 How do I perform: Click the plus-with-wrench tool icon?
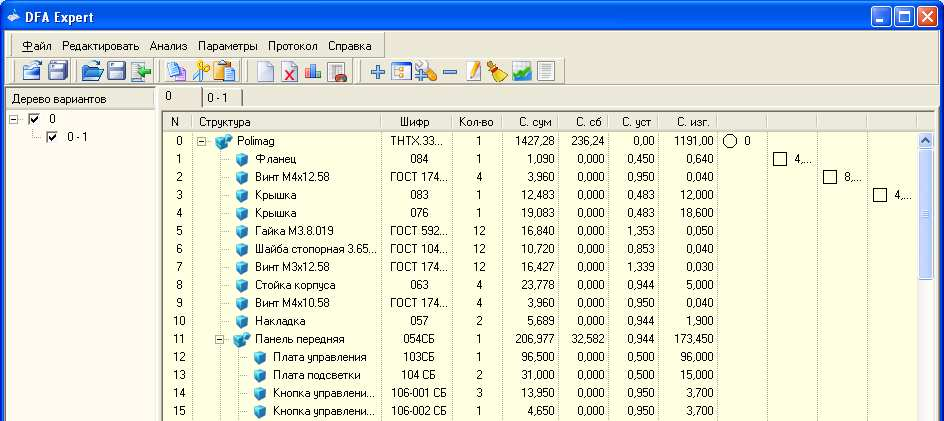pos(426,72)
